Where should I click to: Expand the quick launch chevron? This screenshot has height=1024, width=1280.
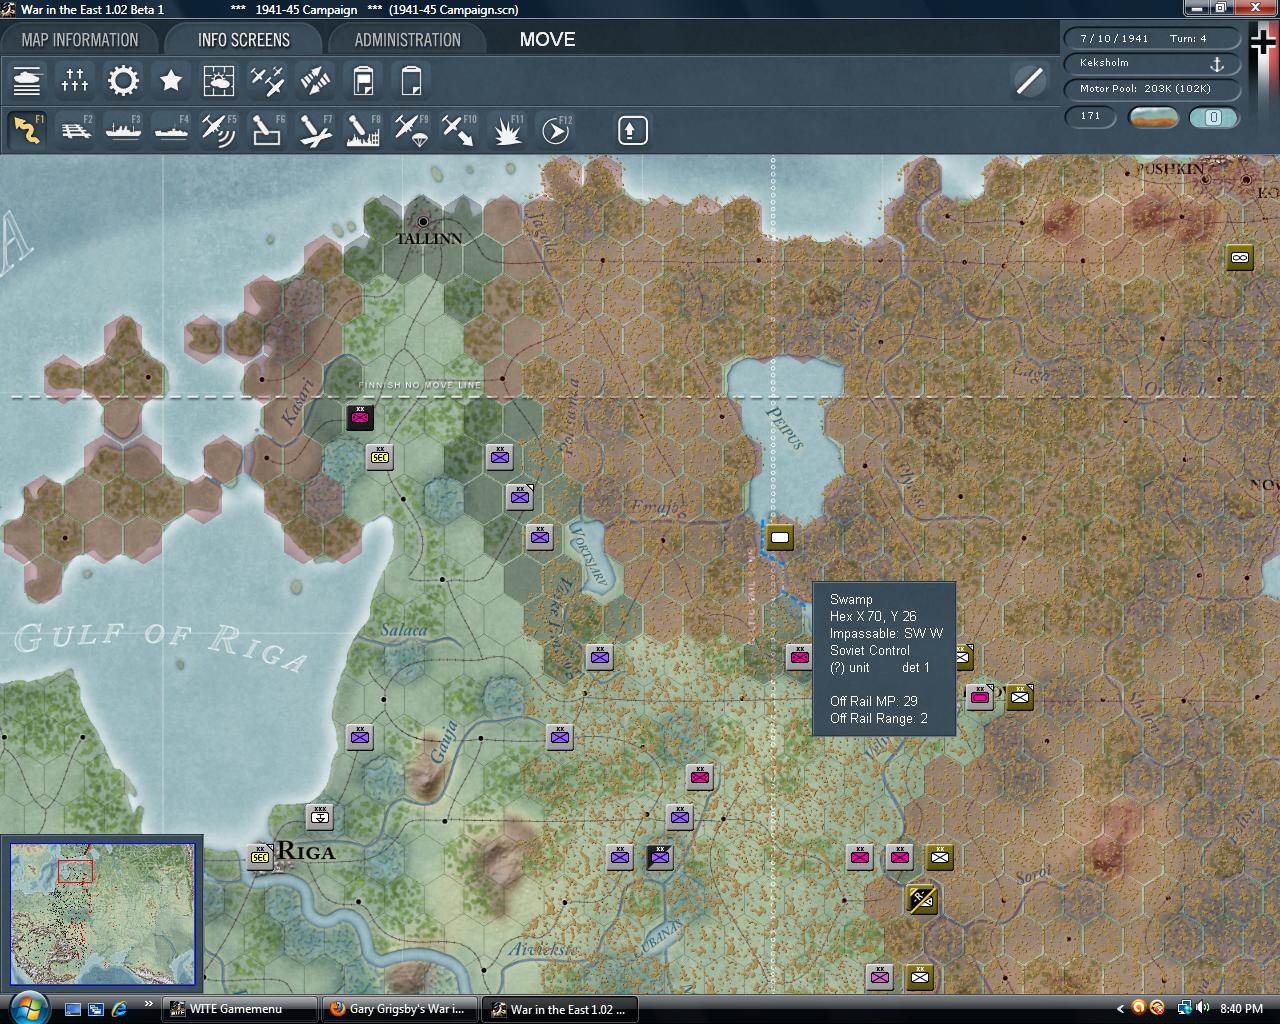click(x=149, y=1004)
